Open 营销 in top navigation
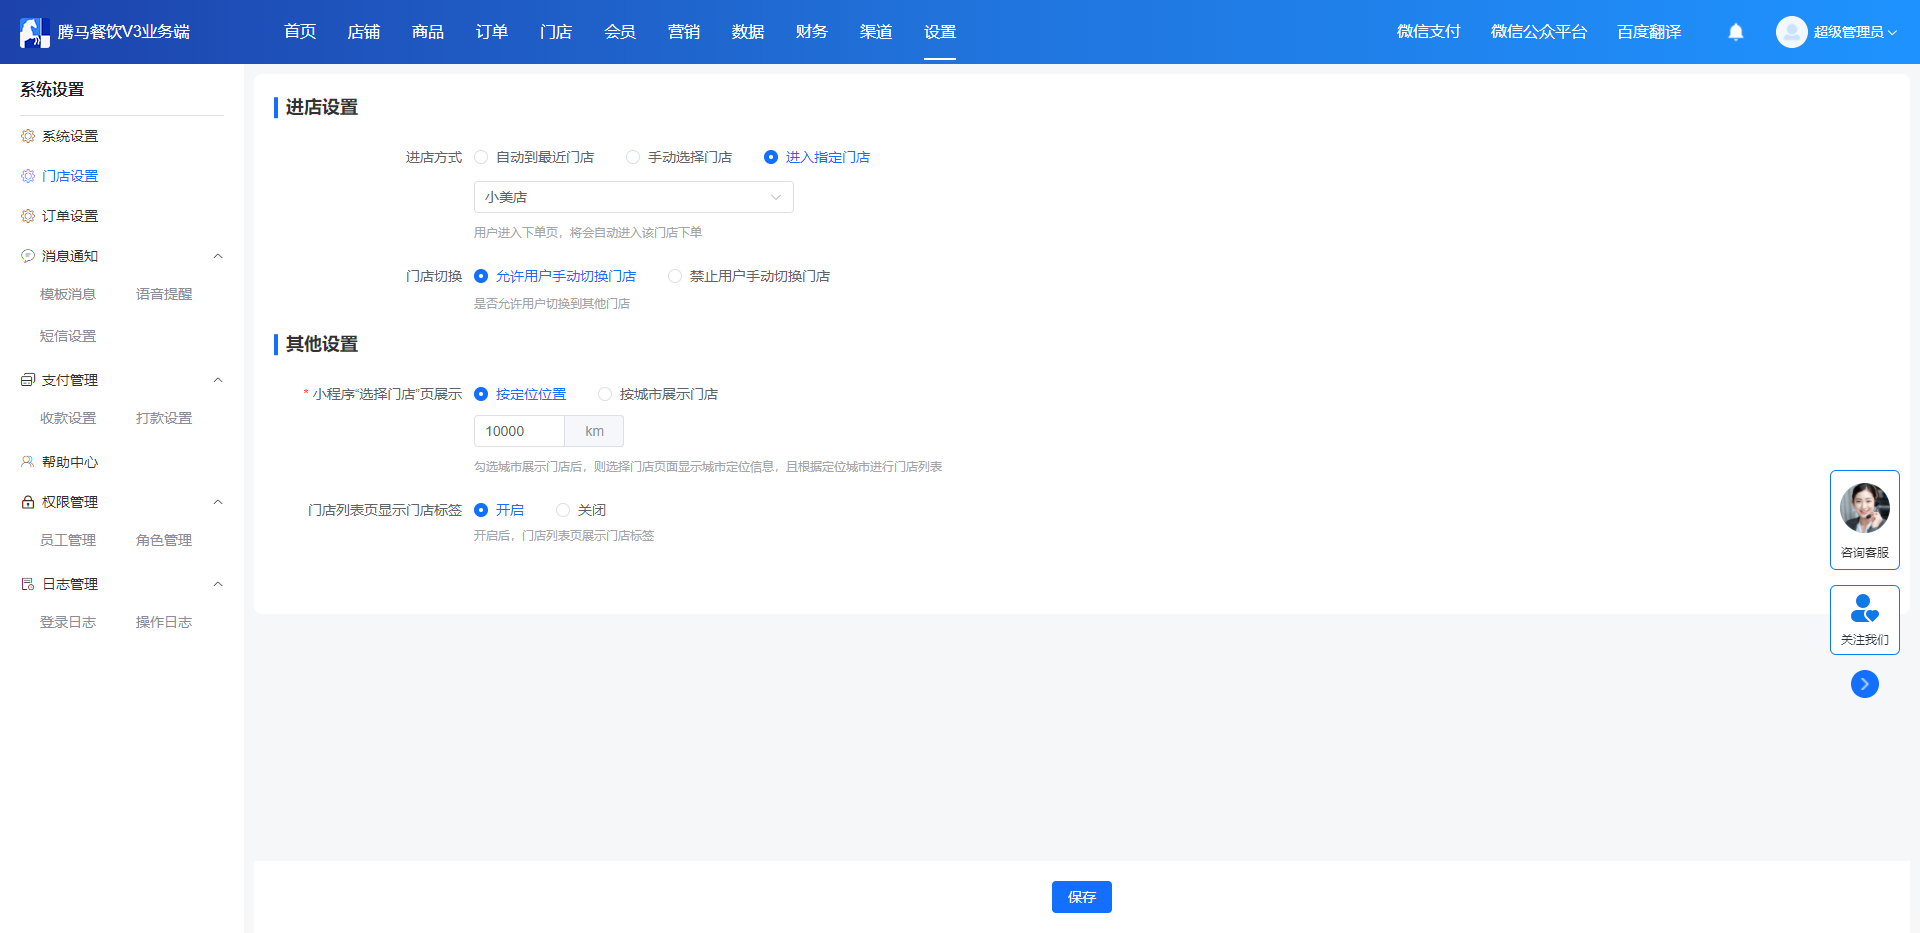Viewport: 1920px width, 933px height. 684,32
